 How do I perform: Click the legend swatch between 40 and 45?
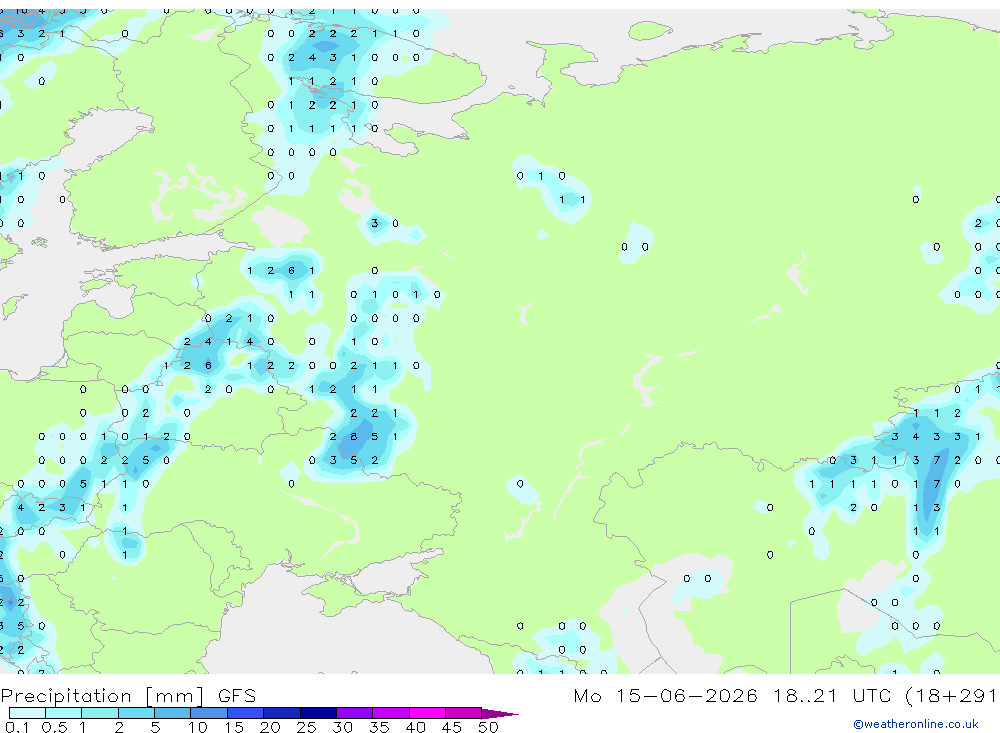pyautogui.click(x=427, y=713)
